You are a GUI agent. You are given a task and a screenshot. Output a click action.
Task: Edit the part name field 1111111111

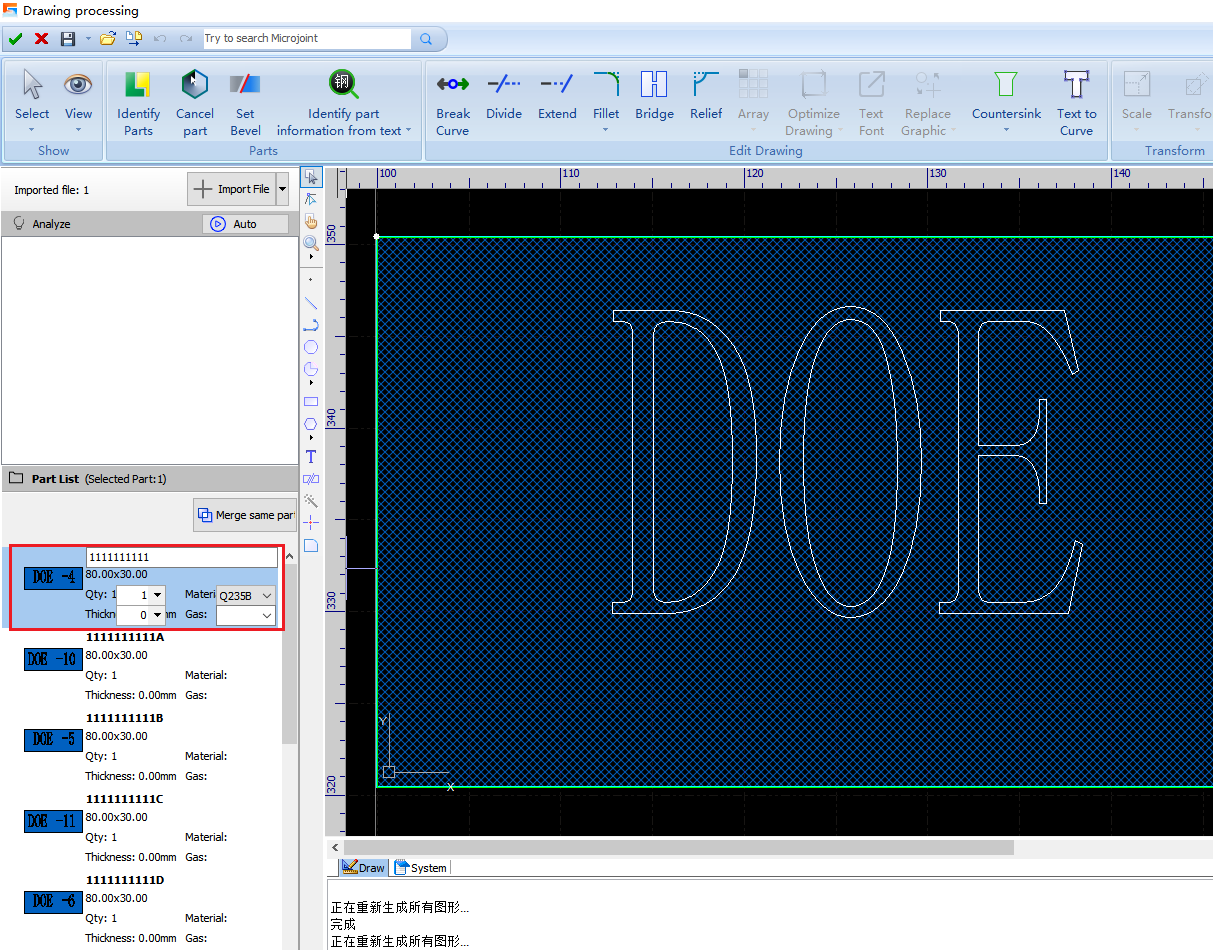181,557
